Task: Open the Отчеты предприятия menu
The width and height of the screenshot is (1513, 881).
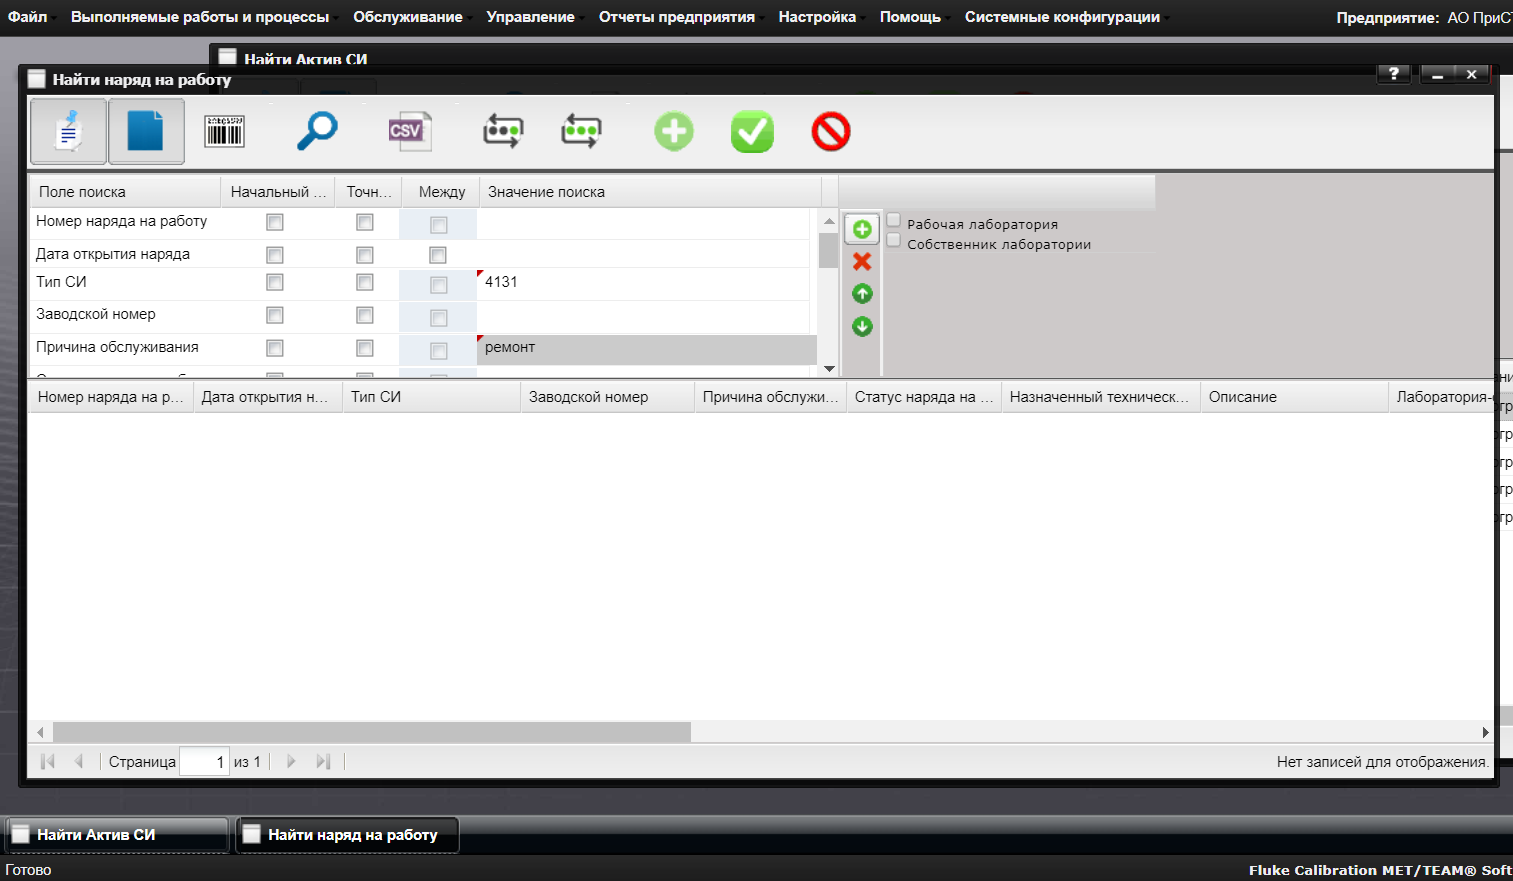Action: [677, 17]
